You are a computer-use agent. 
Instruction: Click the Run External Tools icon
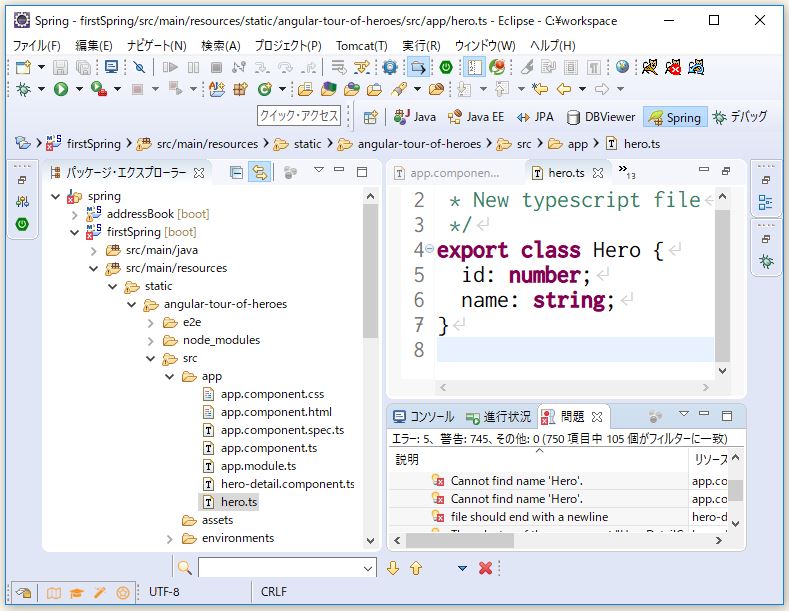[x=99, y=89]
